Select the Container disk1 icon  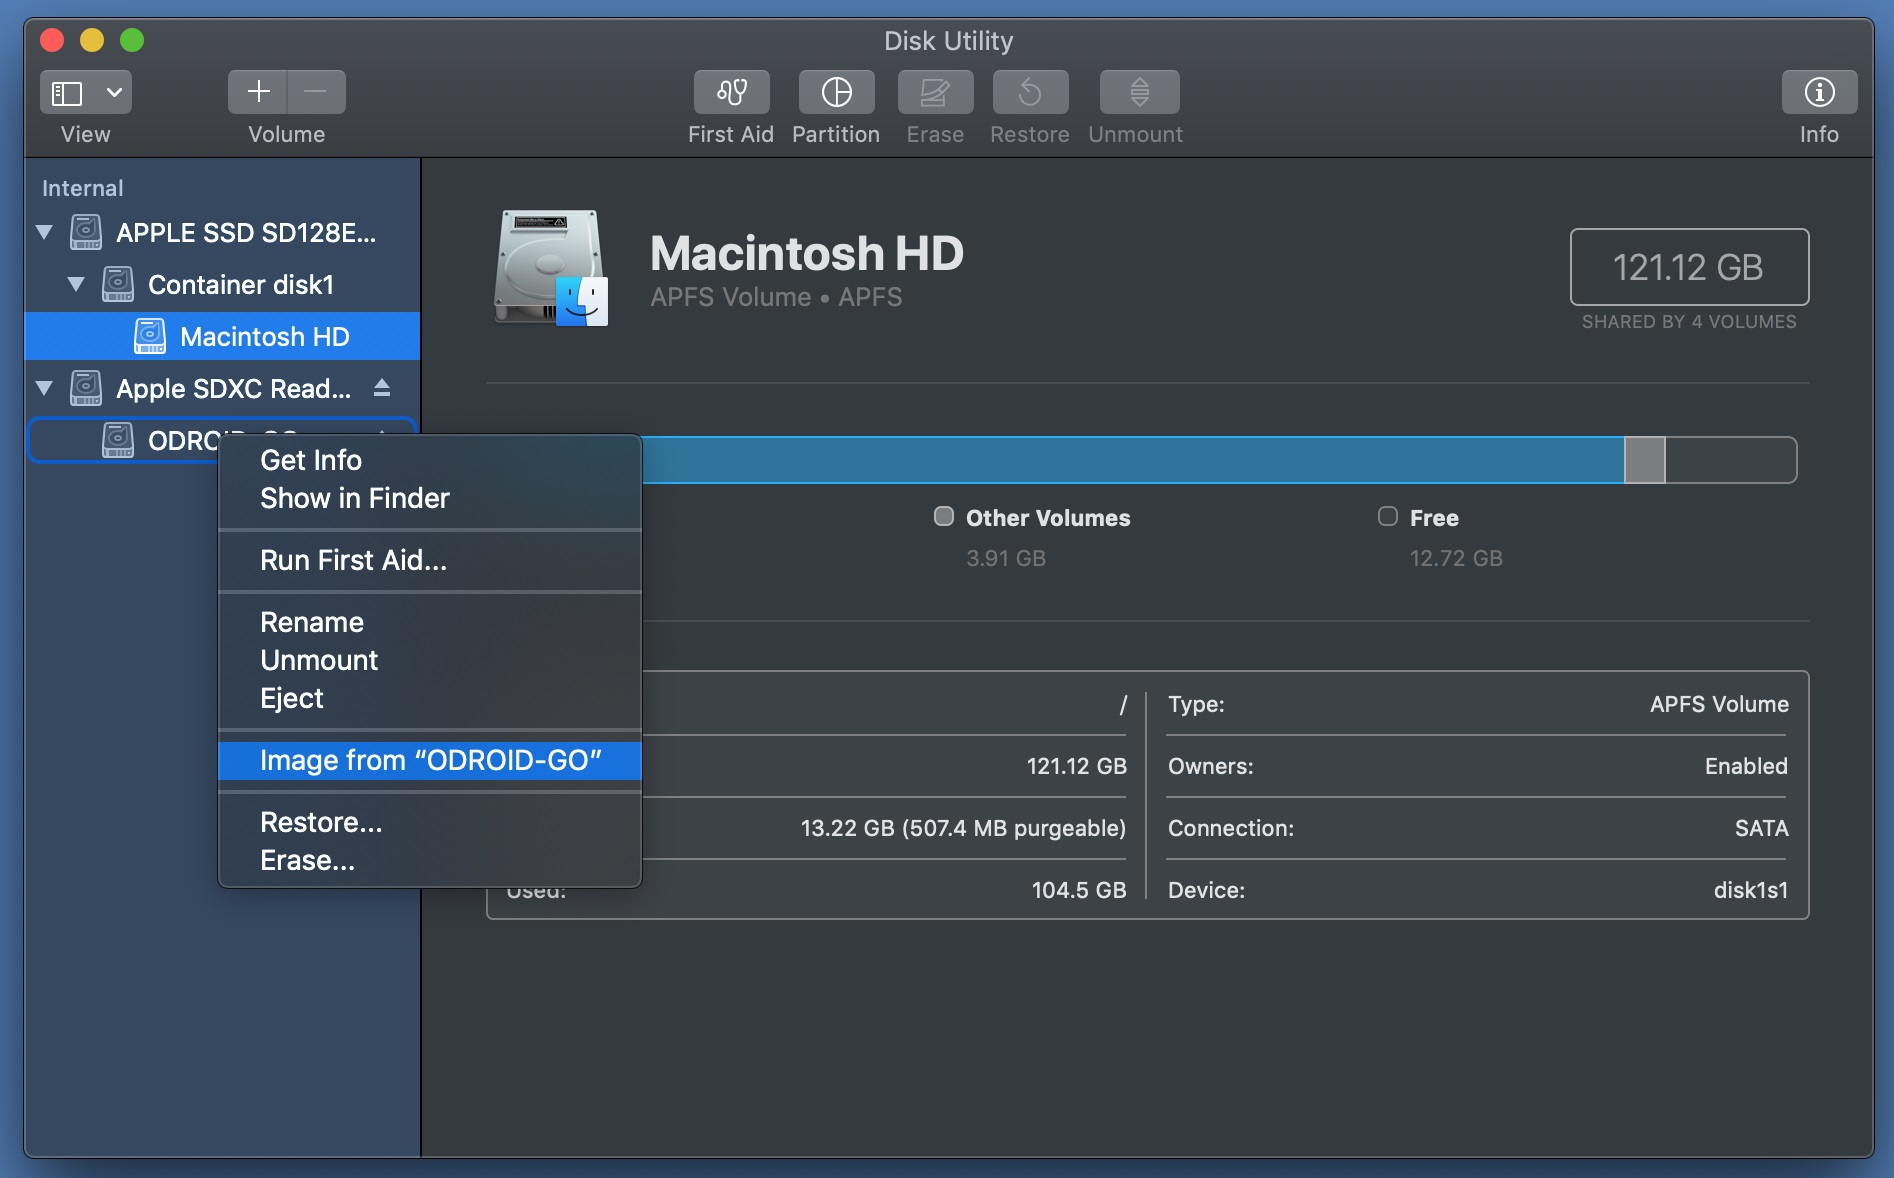(x=118, y=284)
